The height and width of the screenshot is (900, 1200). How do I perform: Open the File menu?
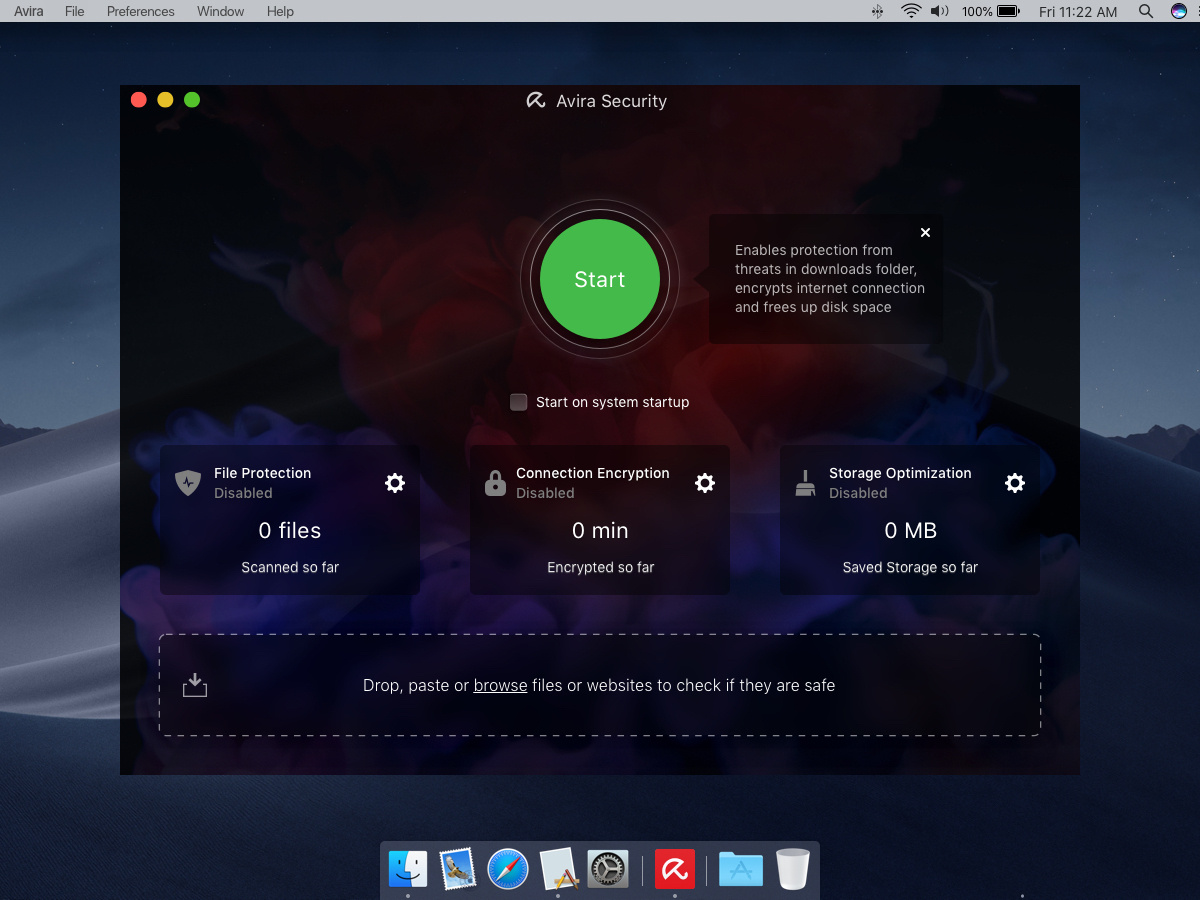pos(74,11)
